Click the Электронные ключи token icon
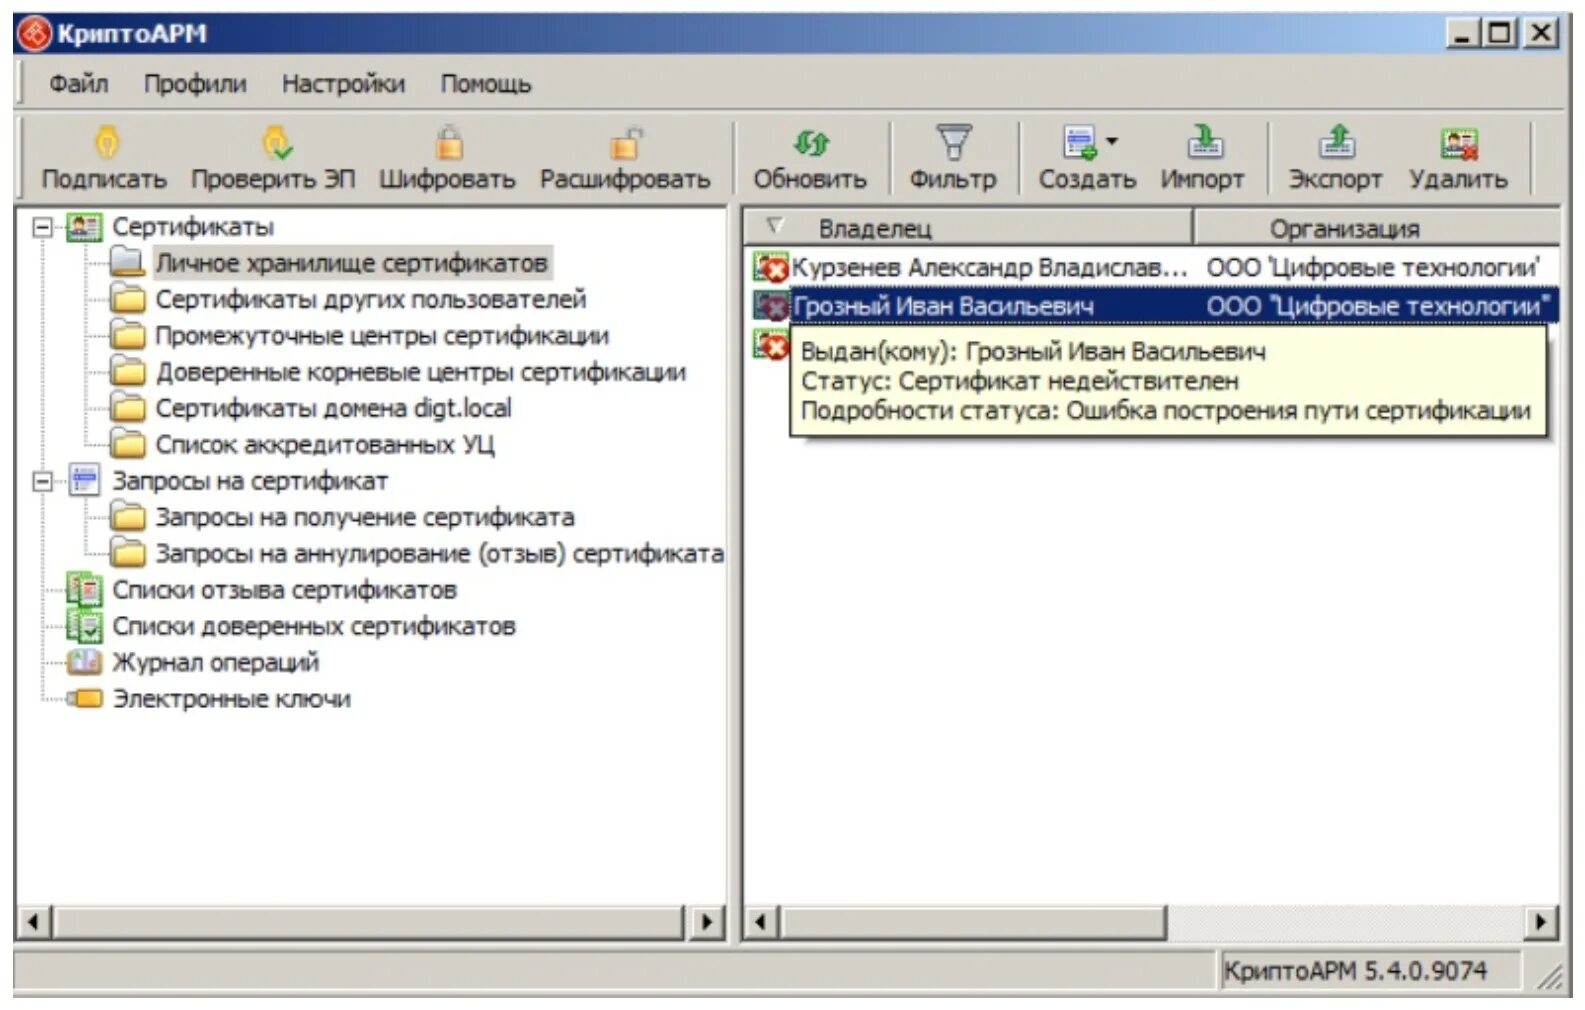 [84, 699]
